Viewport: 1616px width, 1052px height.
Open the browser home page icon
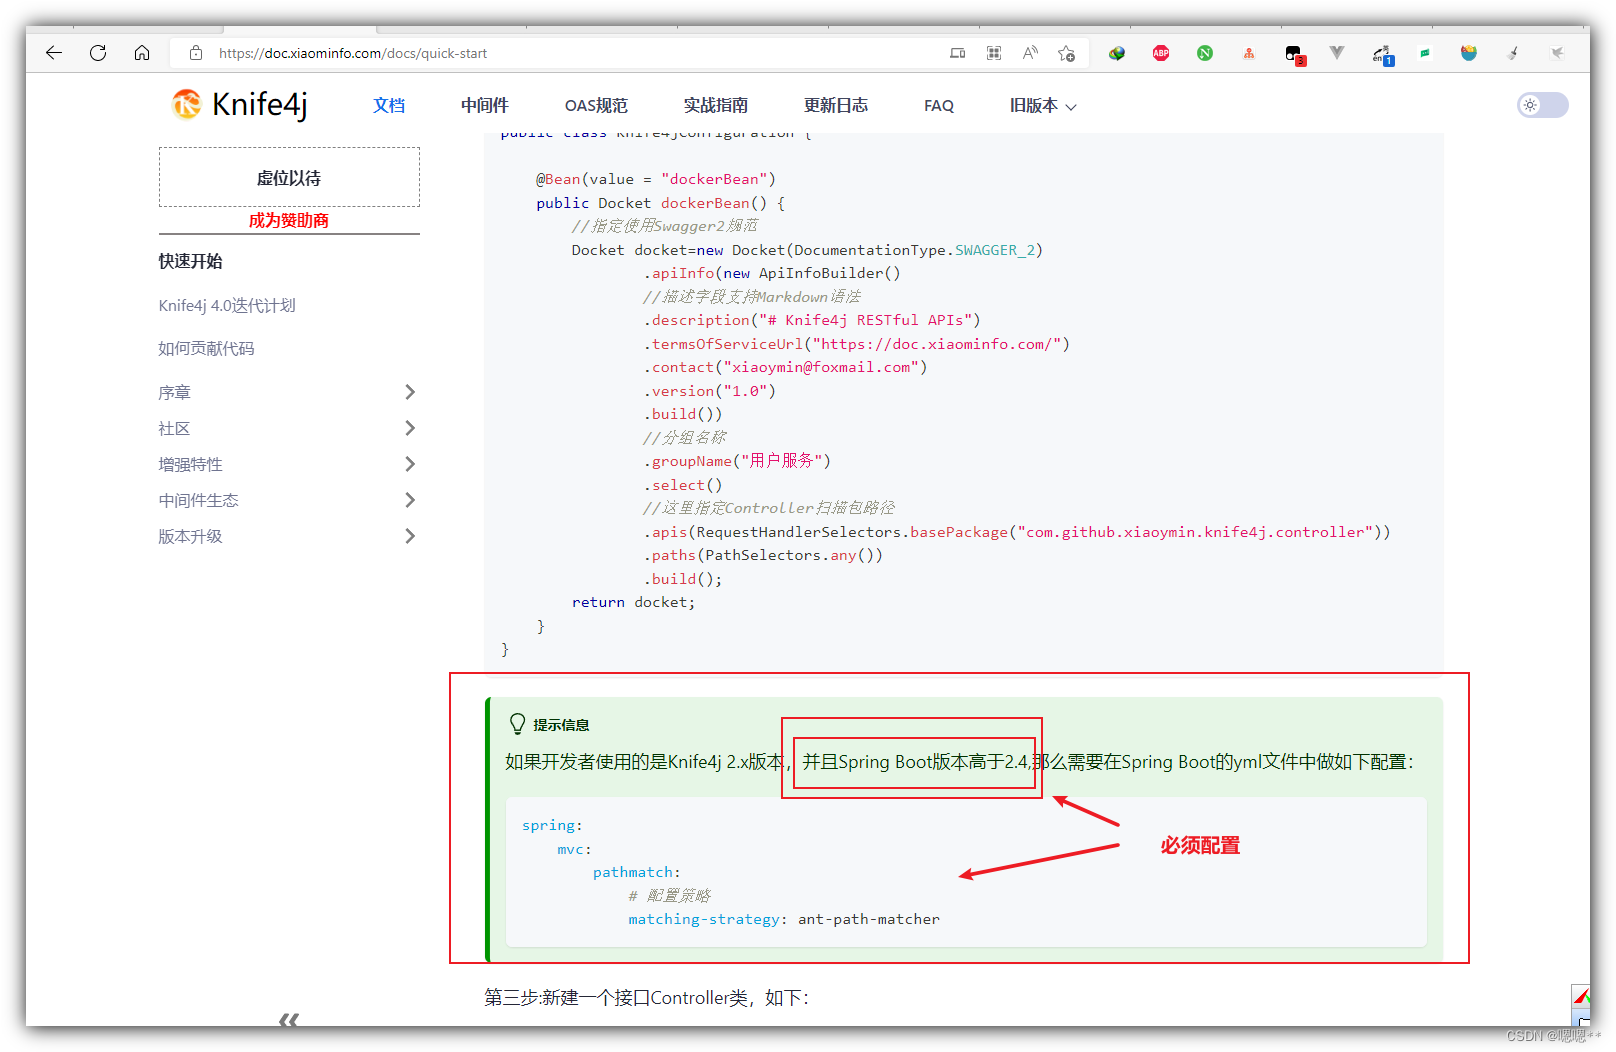coord(142,53)
